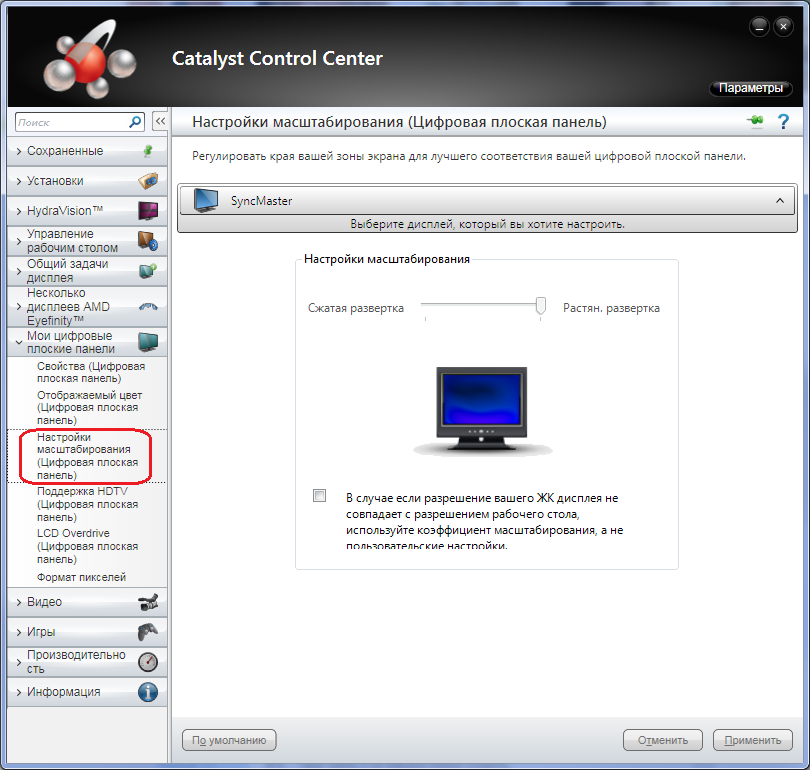Expand the Игры section

point(19,632)
